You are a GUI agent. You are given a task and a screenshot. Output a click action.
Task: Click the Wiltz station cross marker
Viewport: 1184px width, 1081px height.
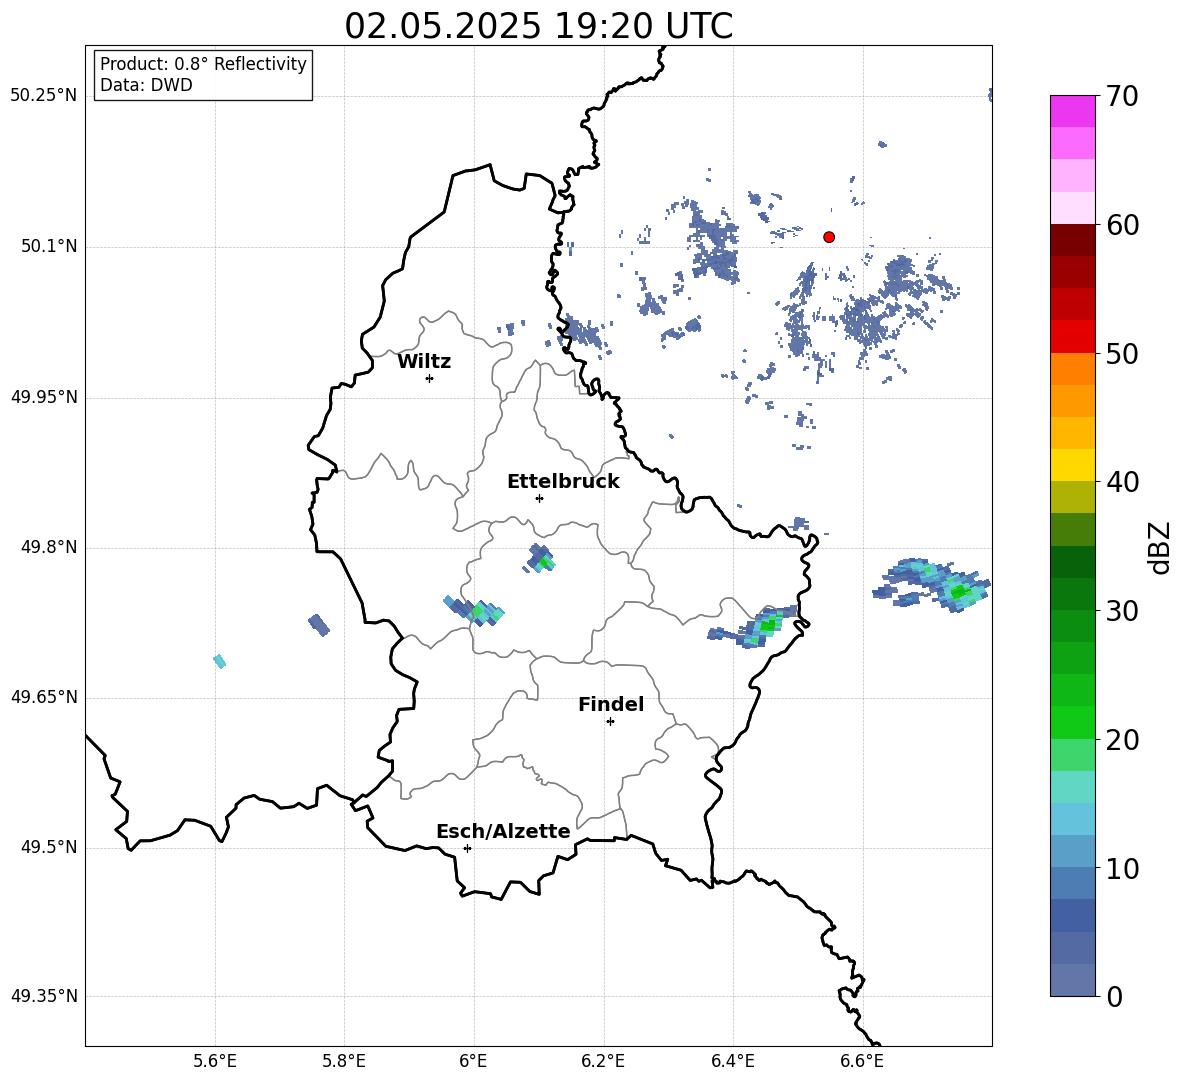tap(430, 378)
